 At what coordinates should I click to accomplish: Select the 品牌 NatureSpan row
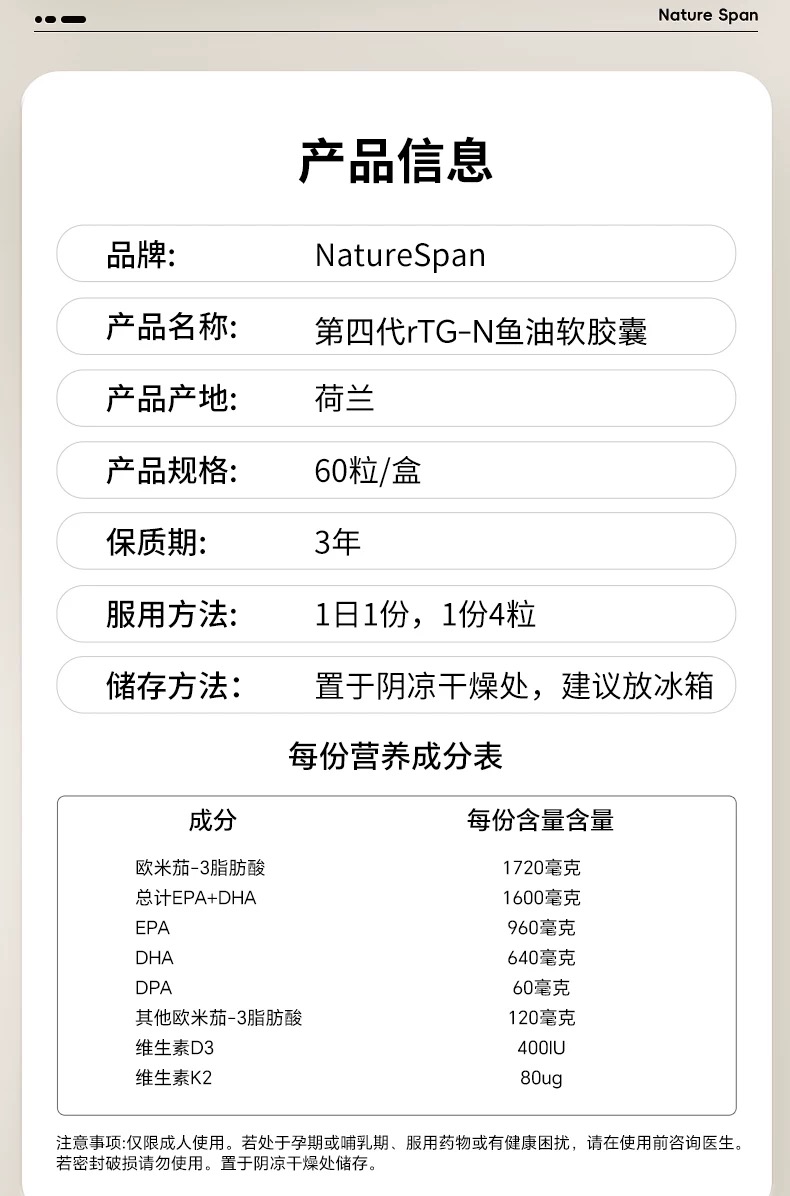[396, 254]
